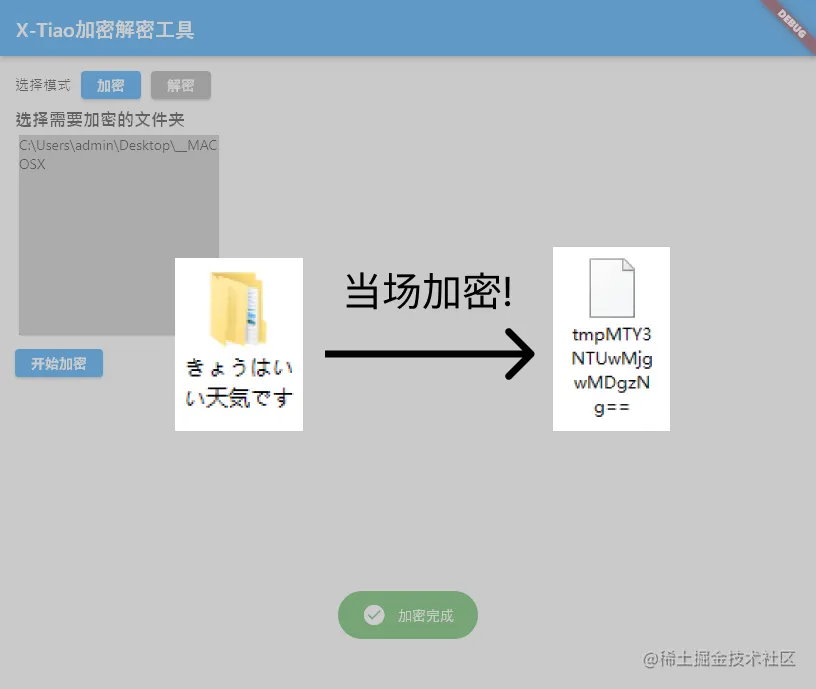This screenshot has width=816, height=689.
Task: Click the green checkmark icon in the completion toast
Action: [x=374, y=615]
